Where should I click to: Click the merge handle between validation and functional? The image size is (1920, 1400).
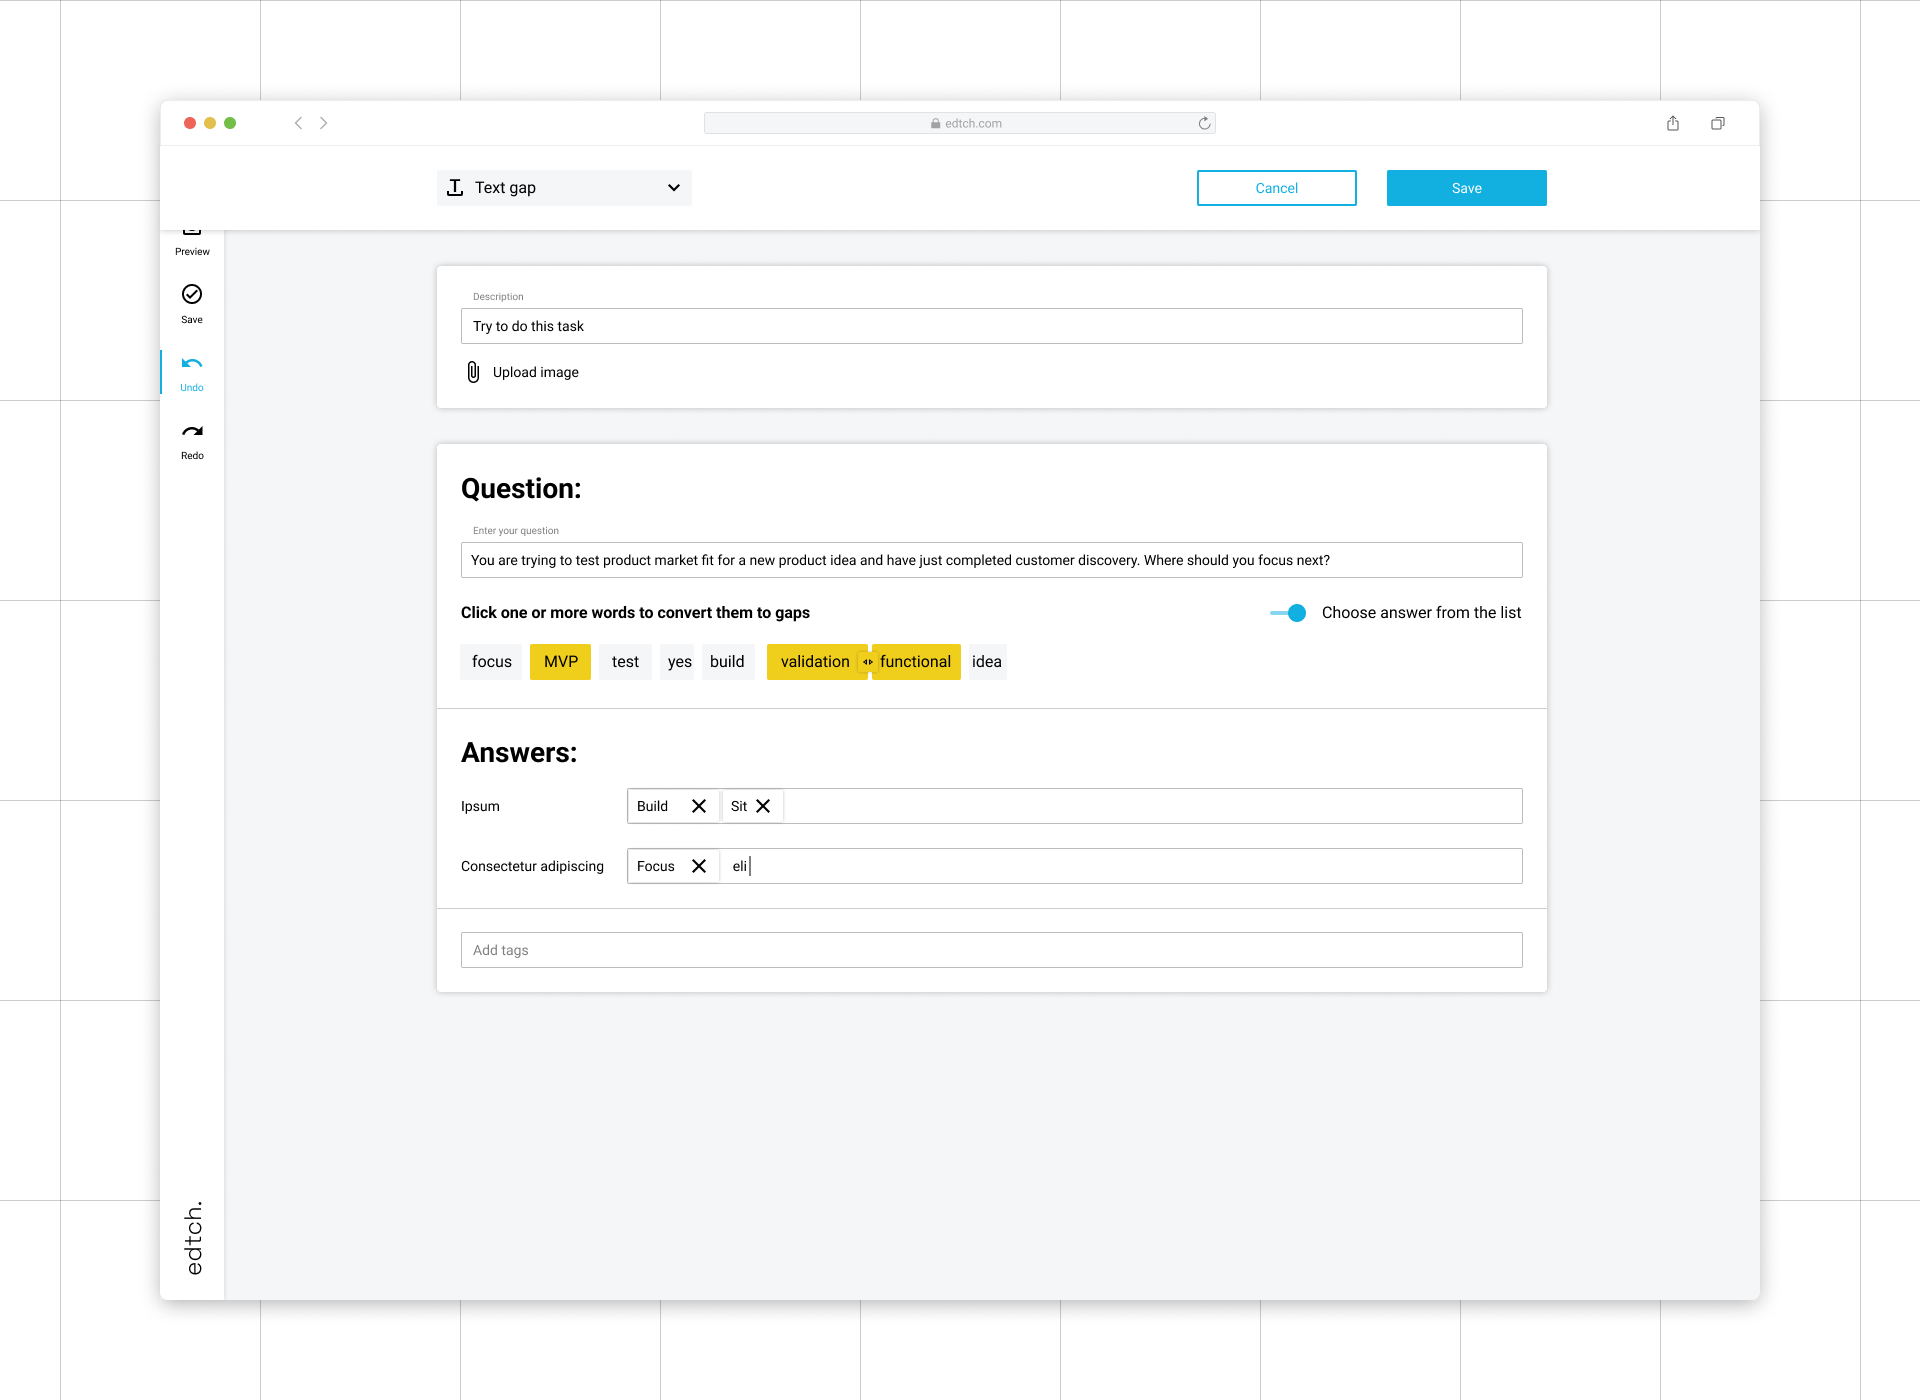pyautogui.click(x=868, y=662)
